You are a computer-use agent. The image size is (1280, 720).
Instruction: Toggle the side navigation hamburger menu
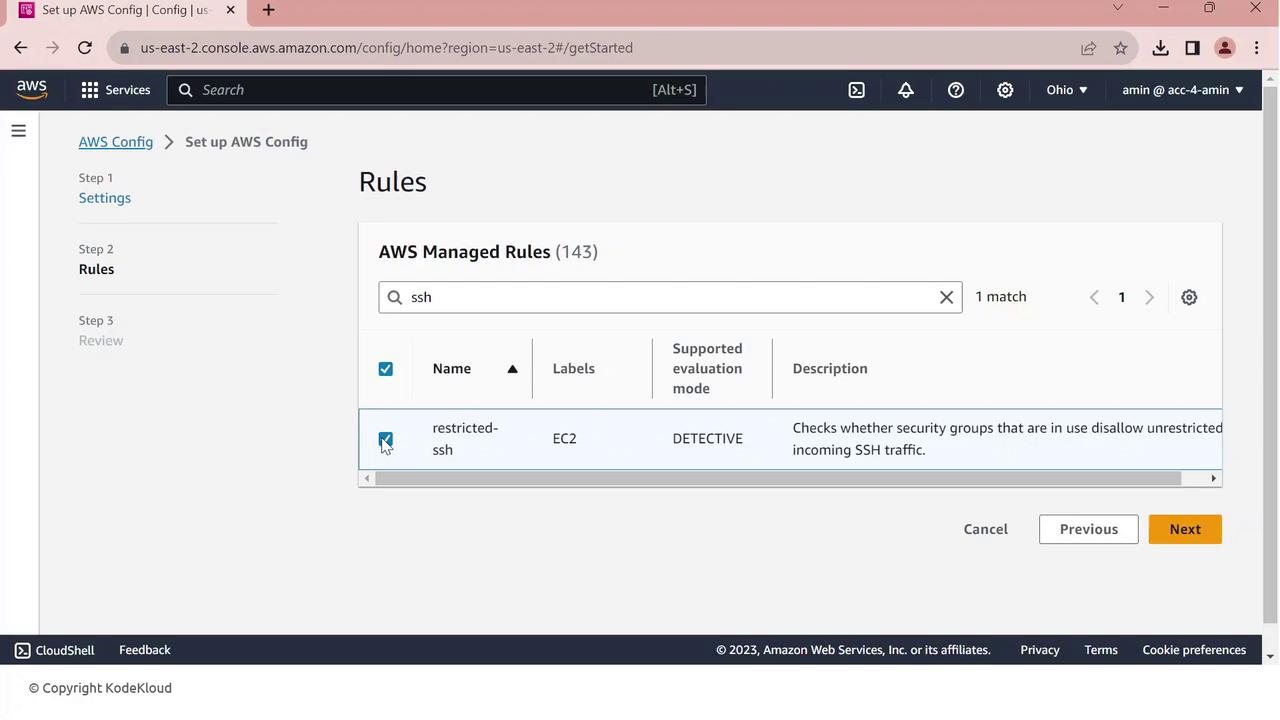pyautogui.click(x=18, y=131)
